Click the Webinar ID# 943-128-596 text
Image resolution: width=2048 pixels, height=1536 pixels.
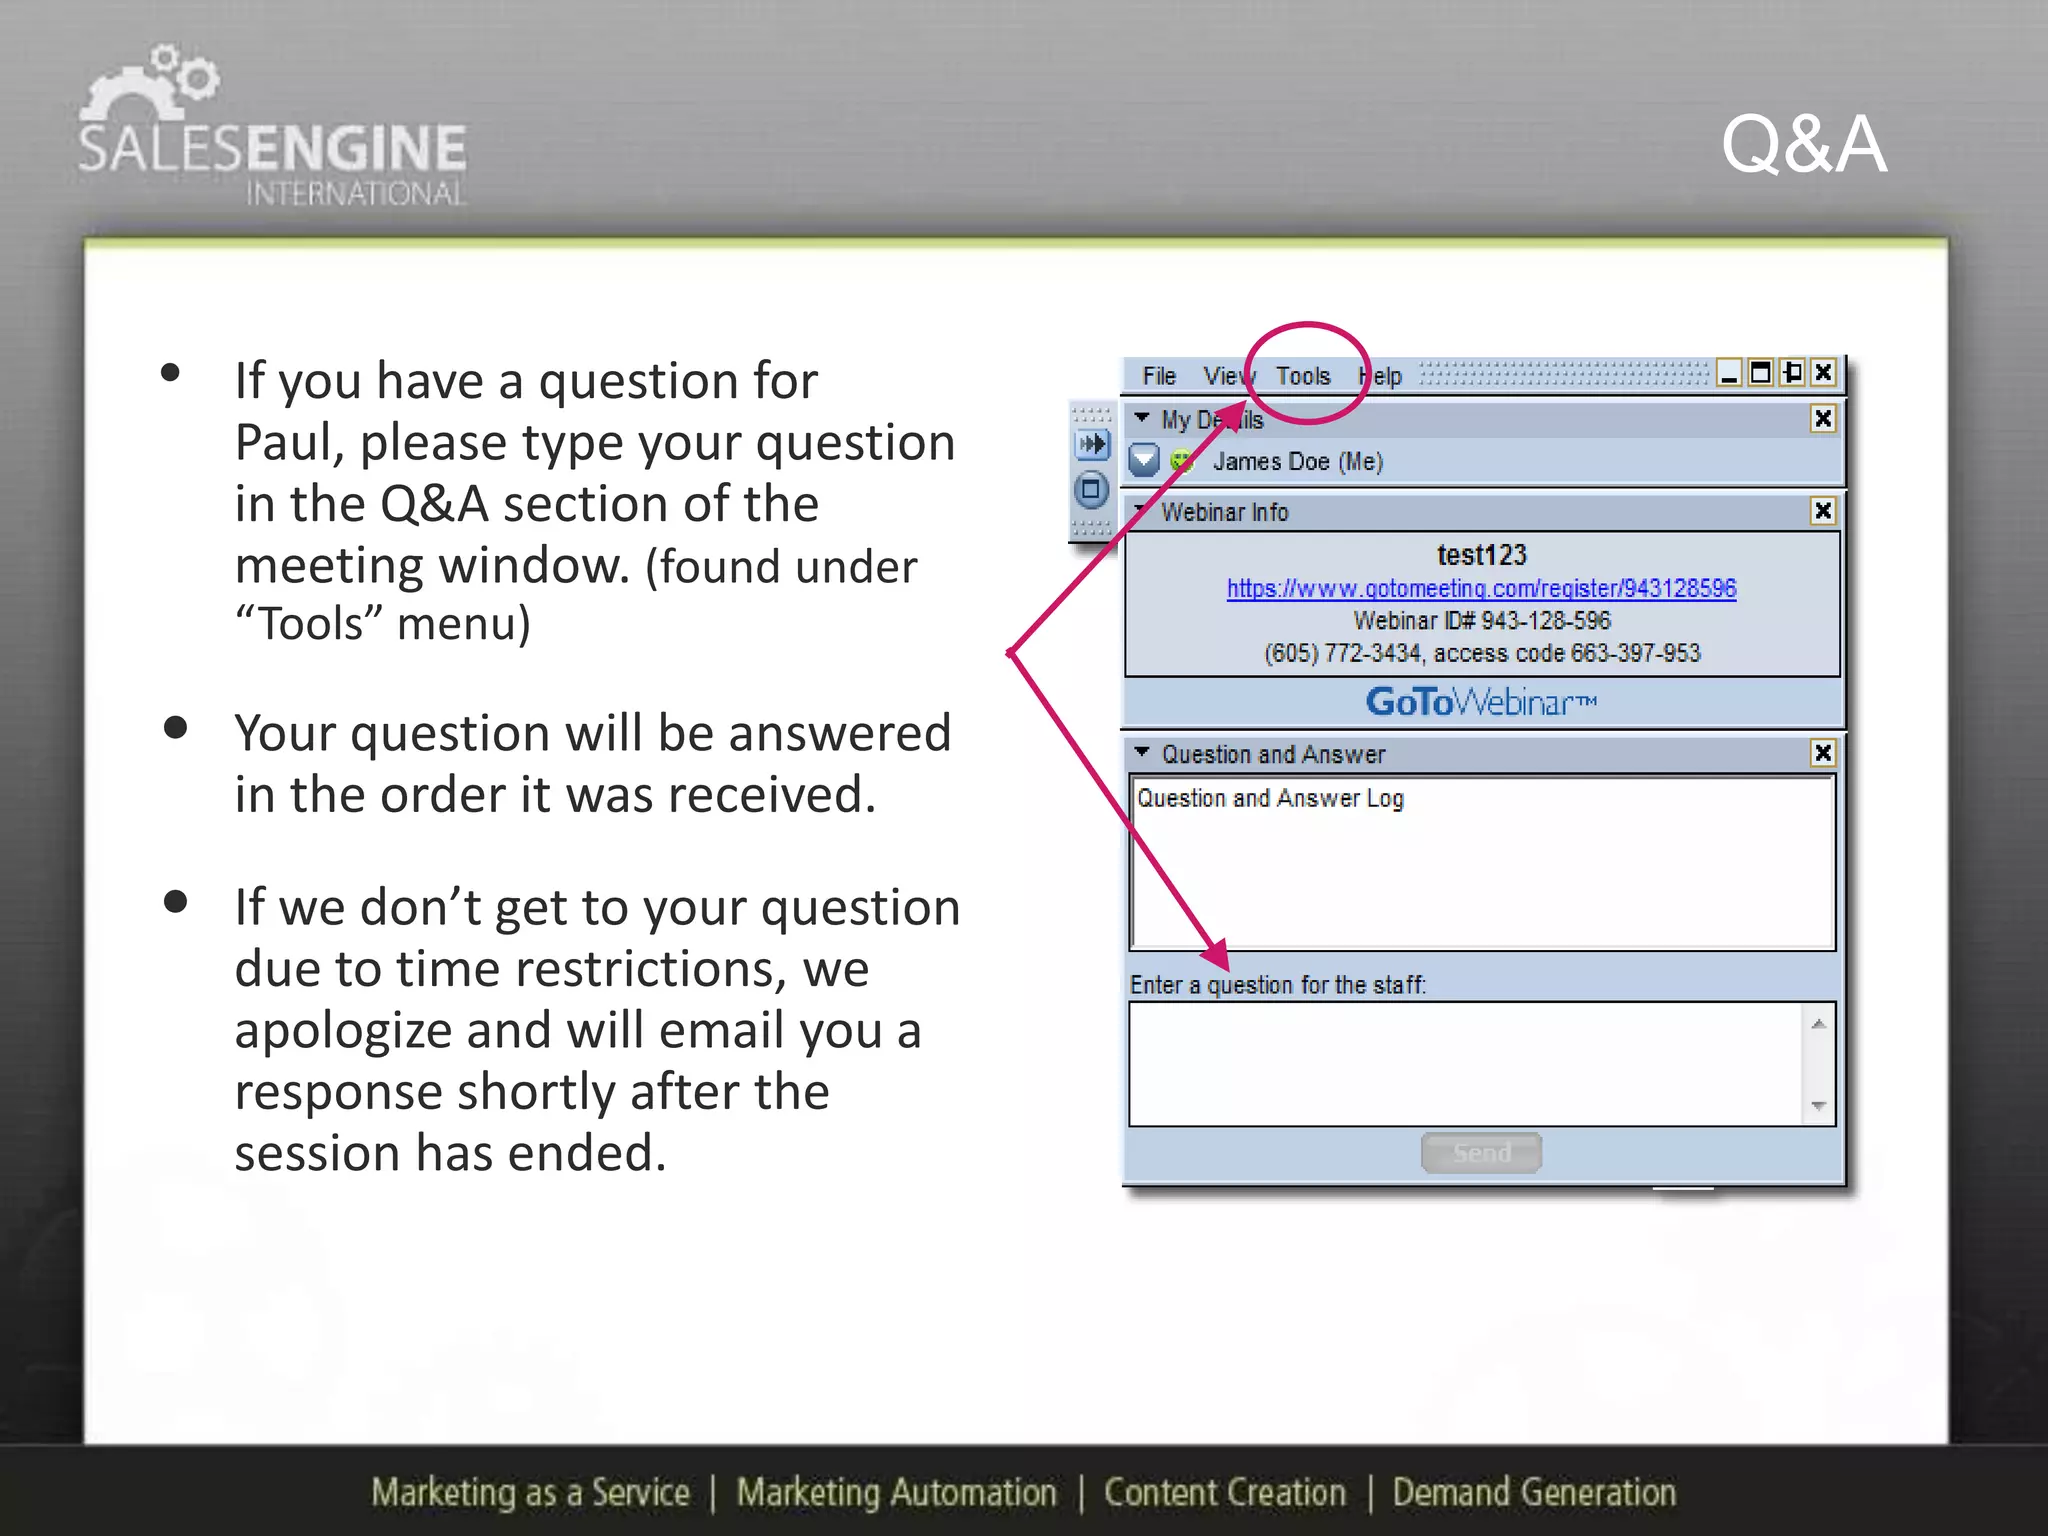pyautogui.click(x=1482, y=621)
